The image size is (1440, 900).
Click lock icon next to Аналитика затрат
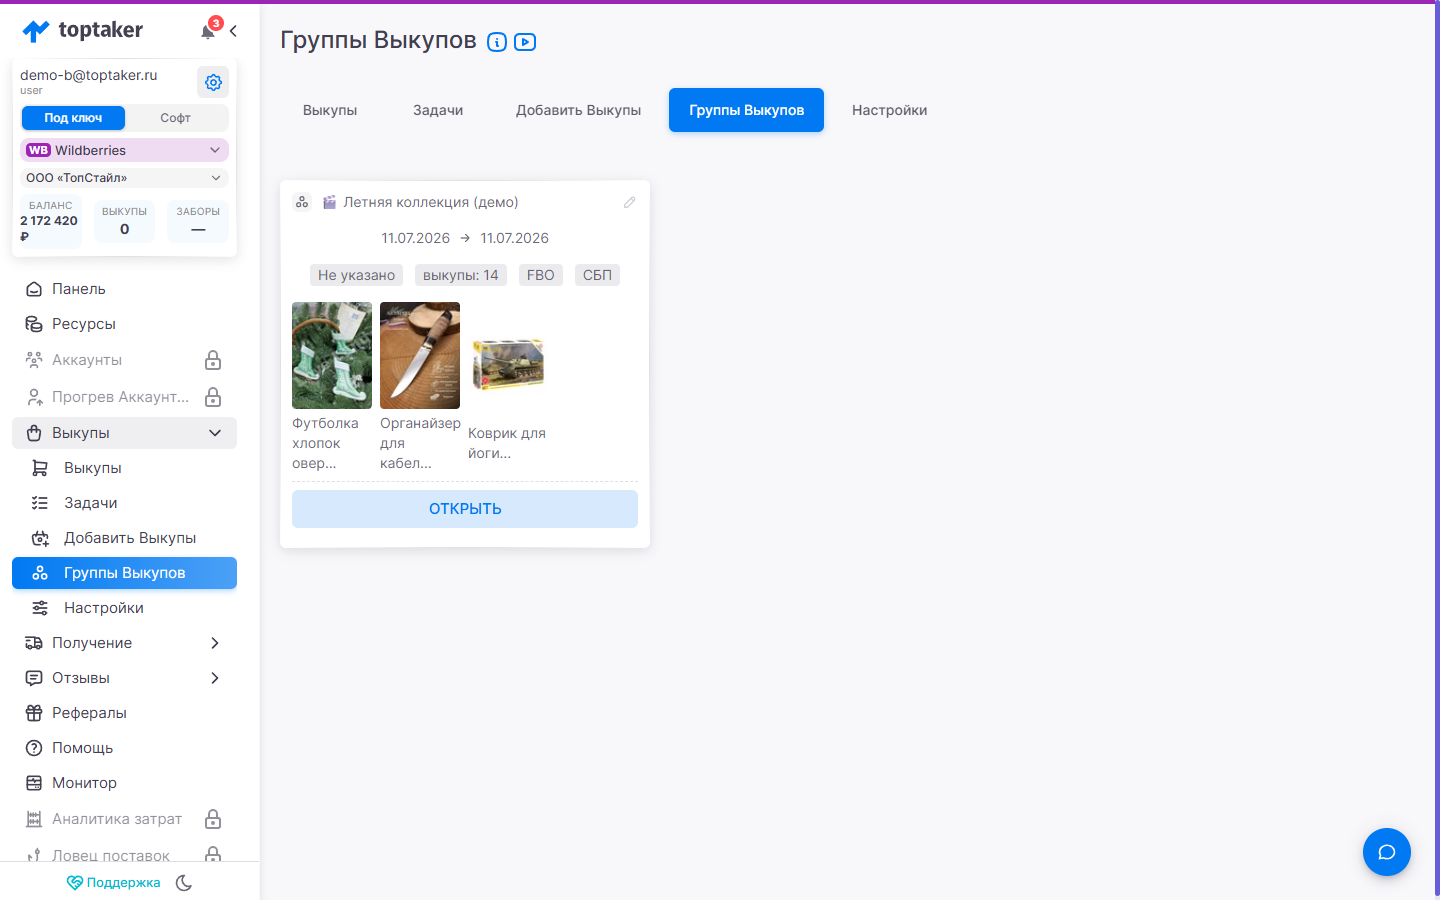click(213, 819)
